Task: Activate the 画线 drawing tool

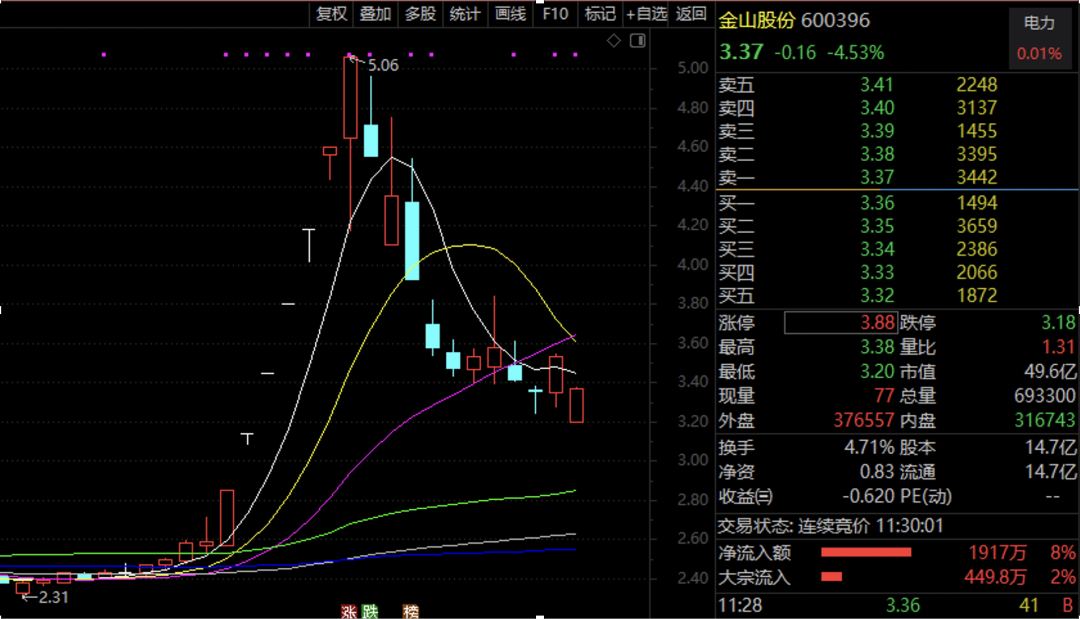Action: point(510,13)
